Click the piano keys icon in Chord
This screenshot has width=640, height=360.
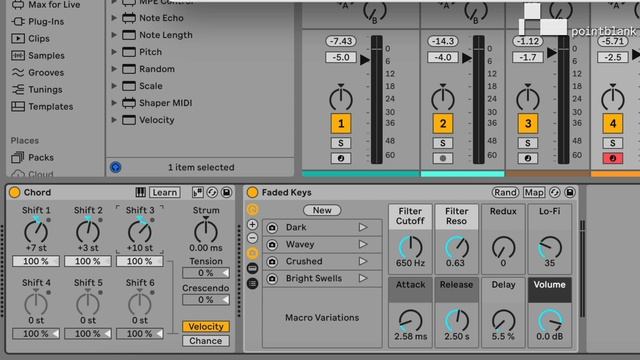click(x=140, y=192)
